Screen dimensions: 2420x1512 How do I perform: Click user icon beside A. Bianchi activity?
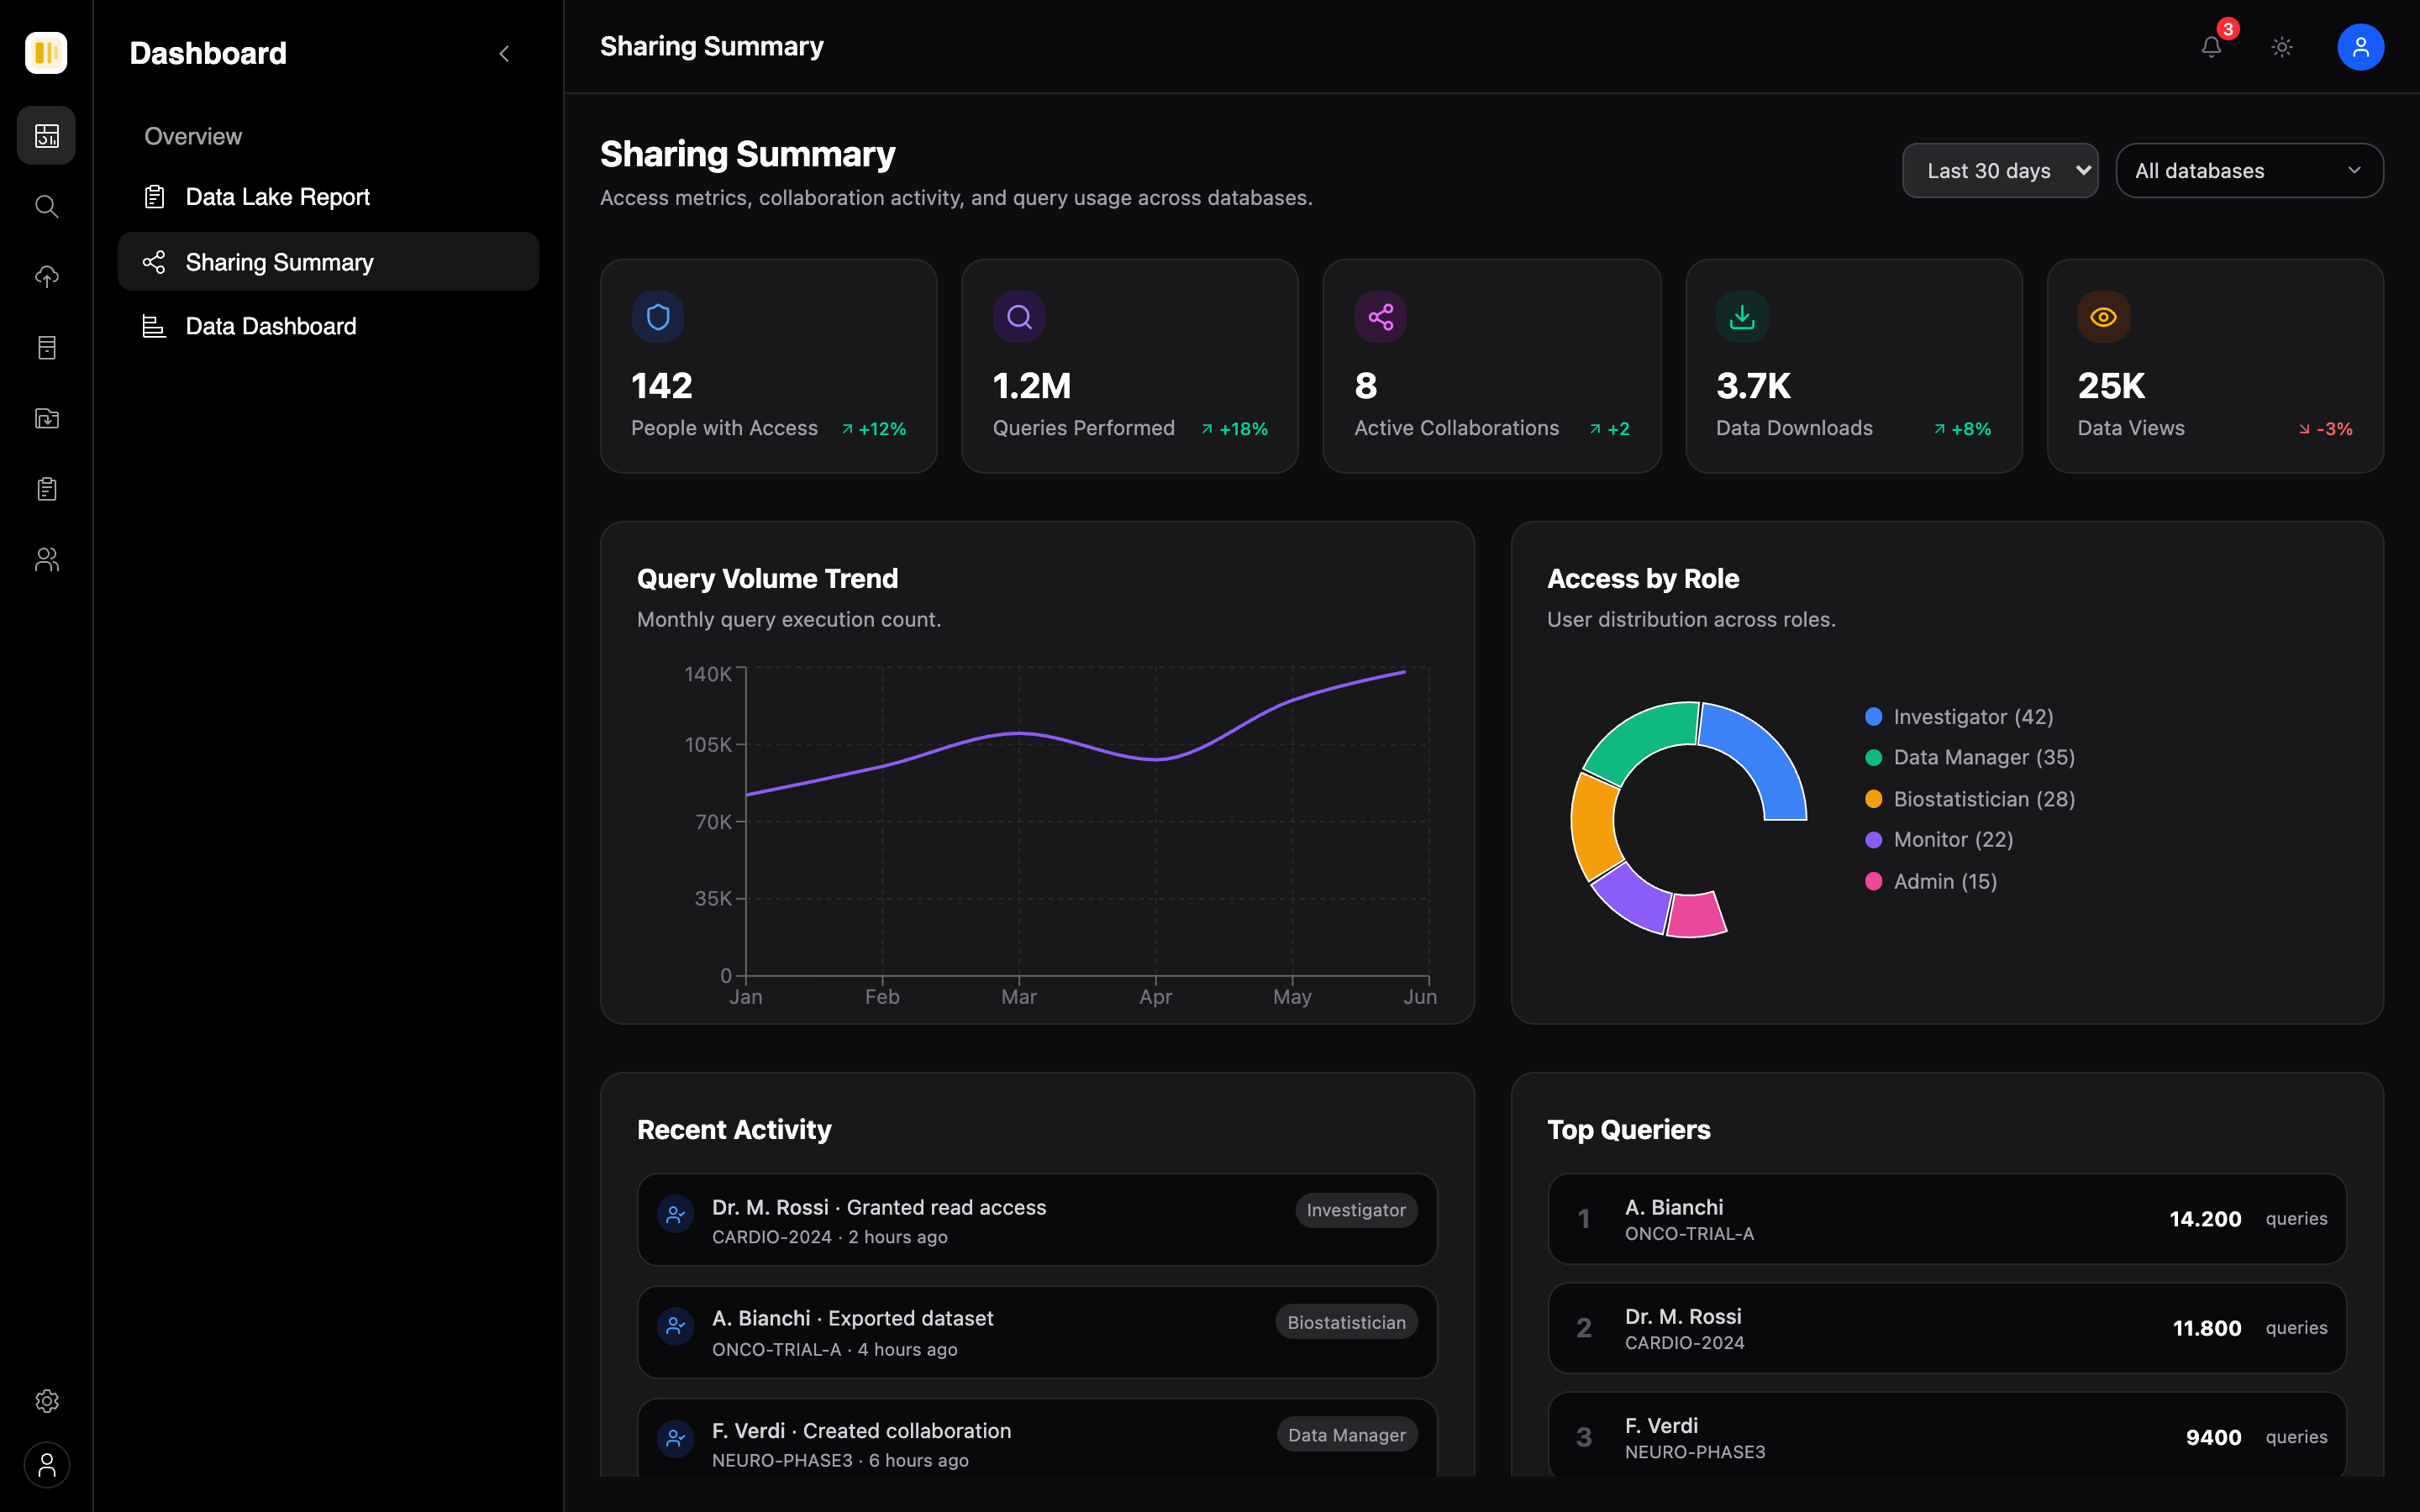tap(676, 1325)
